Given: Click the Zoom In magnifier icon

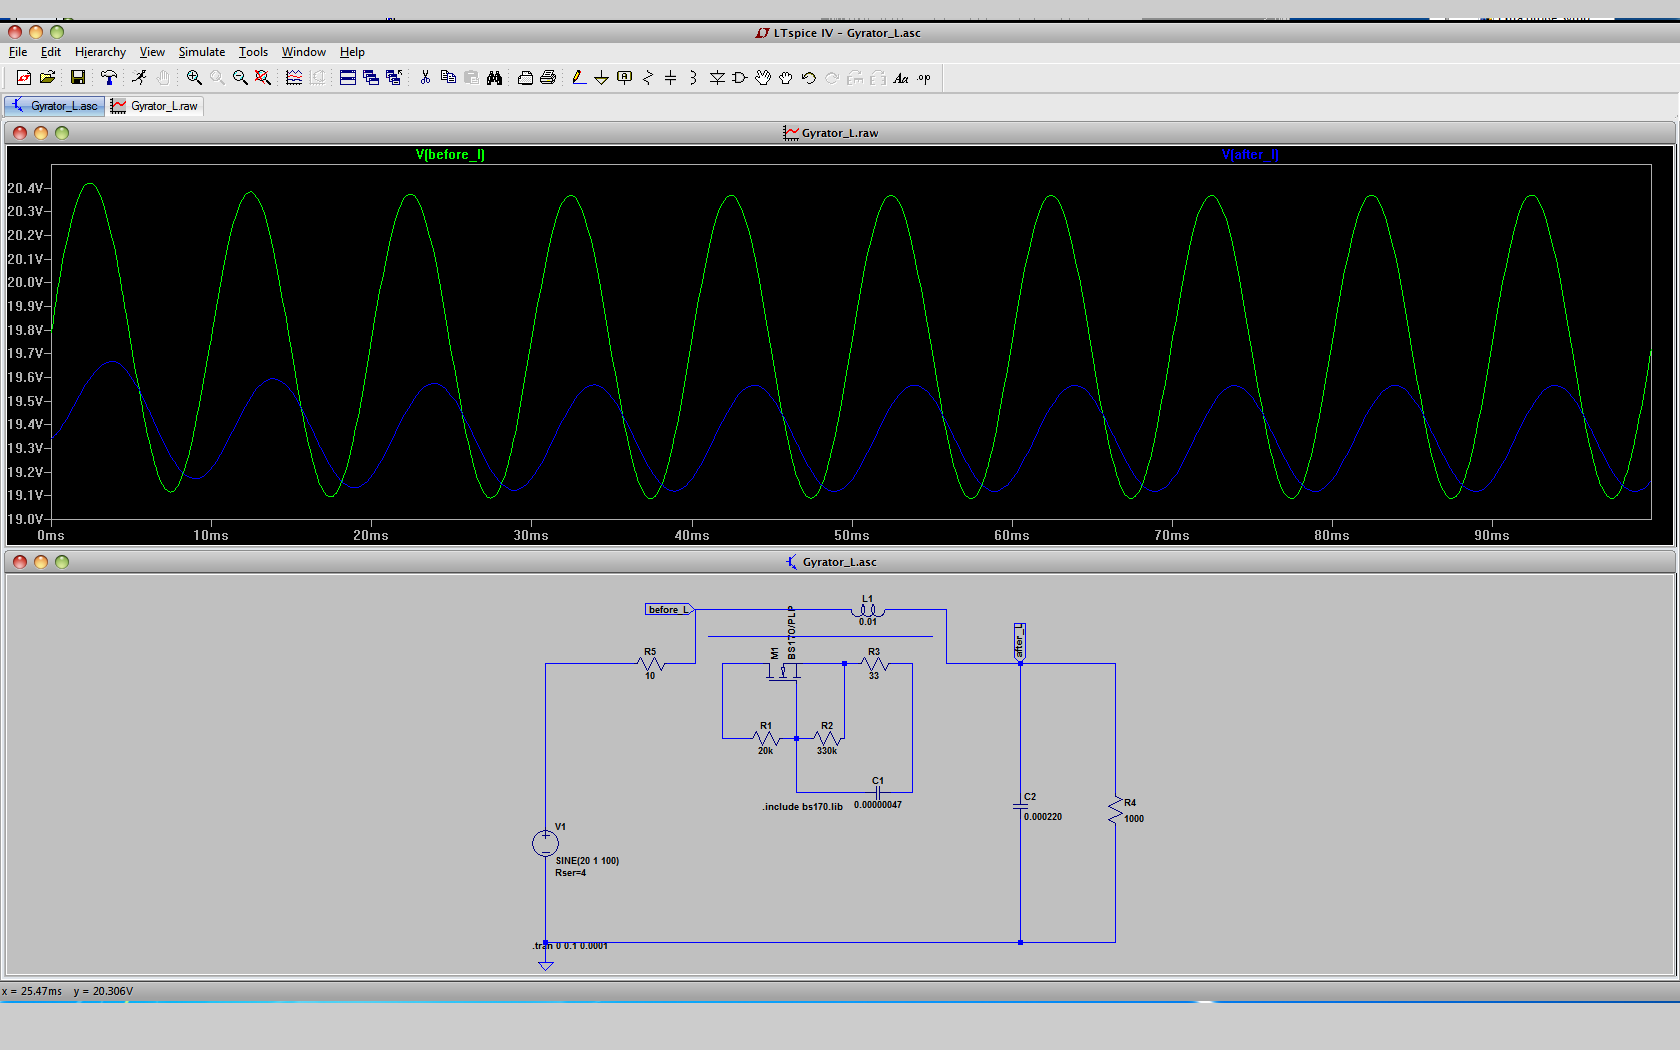Looking at the screenshot, I should 194,78.
